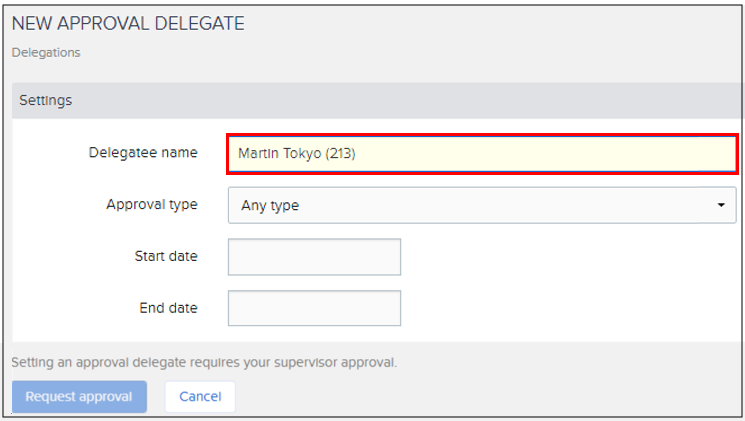
Task: Click the caret arrow of Approval type
Action: [x=720, y=205]
